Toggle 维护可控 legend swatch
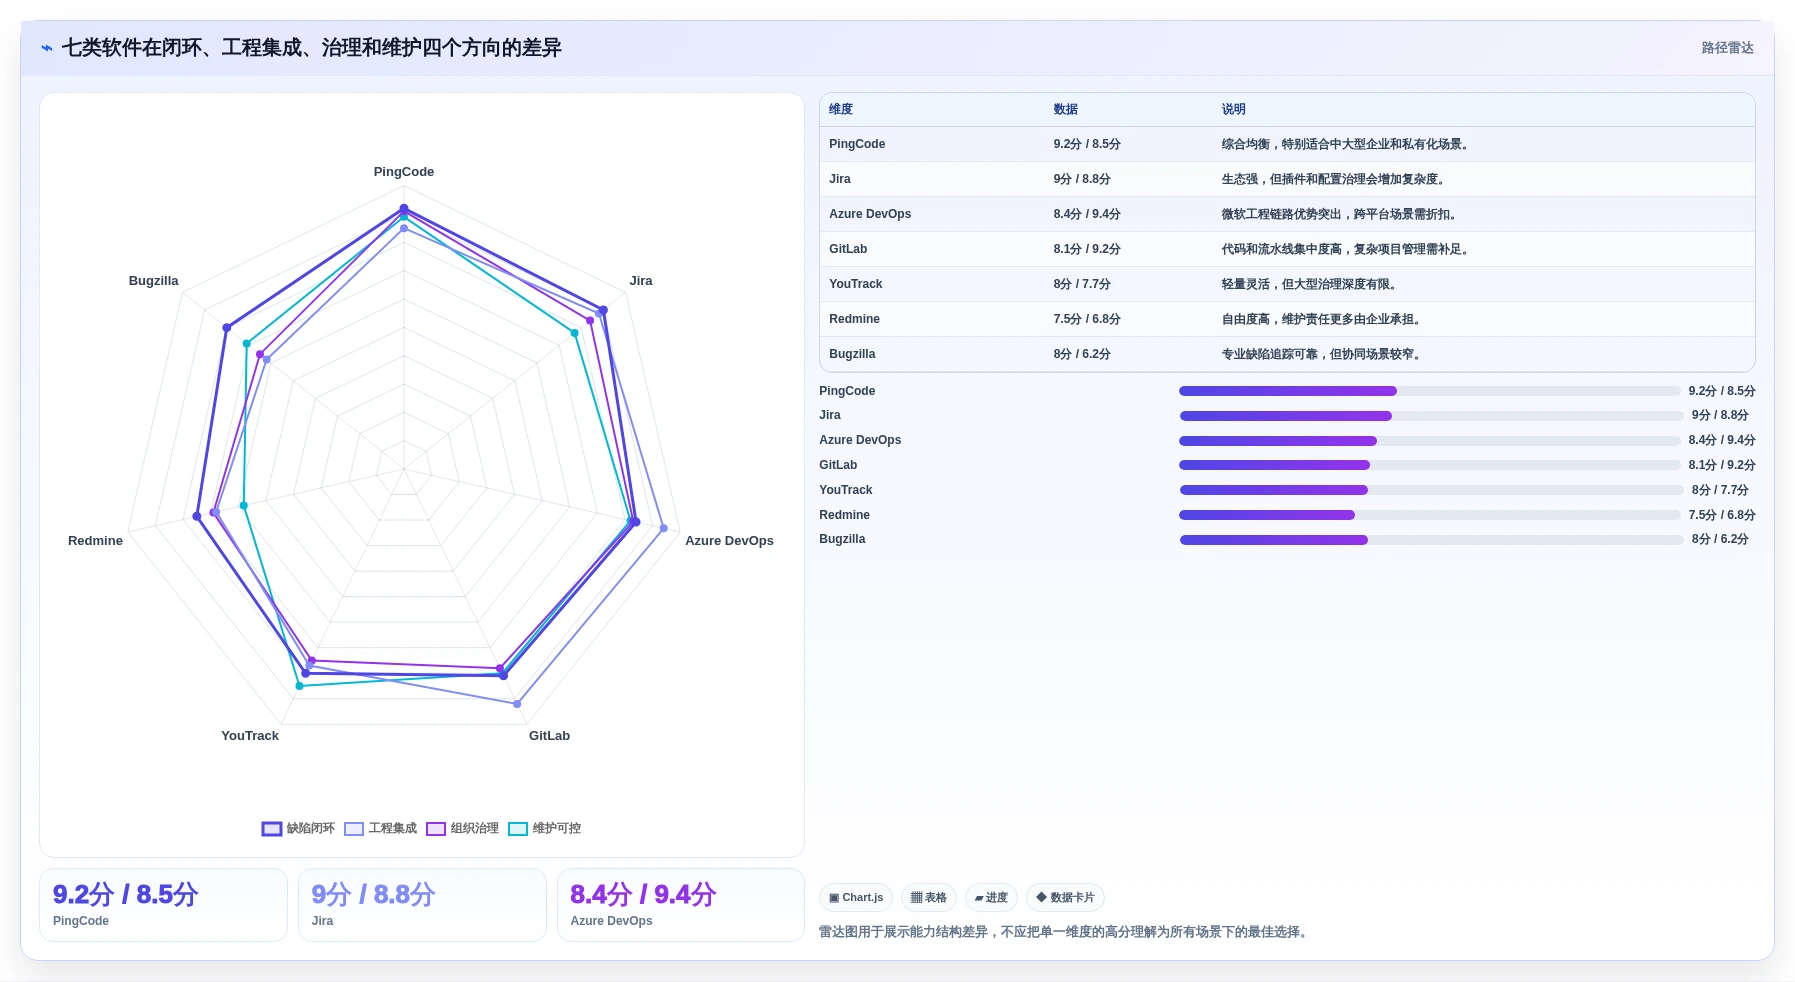 tap(518, 829)
